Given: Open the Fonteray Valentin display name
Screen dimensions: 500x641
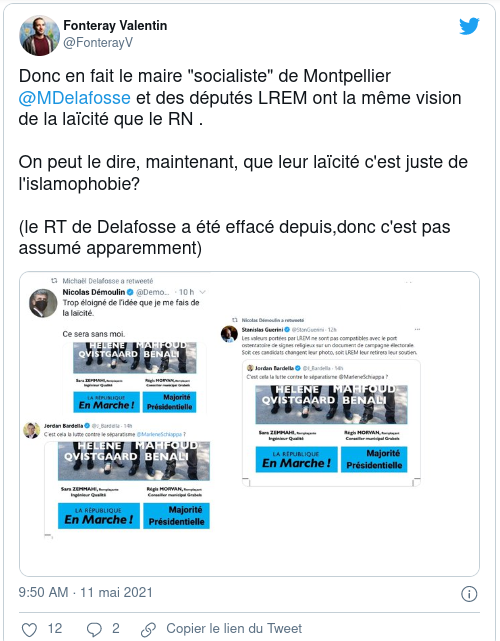Looking at the screenshot, I should tap(115, 25).
